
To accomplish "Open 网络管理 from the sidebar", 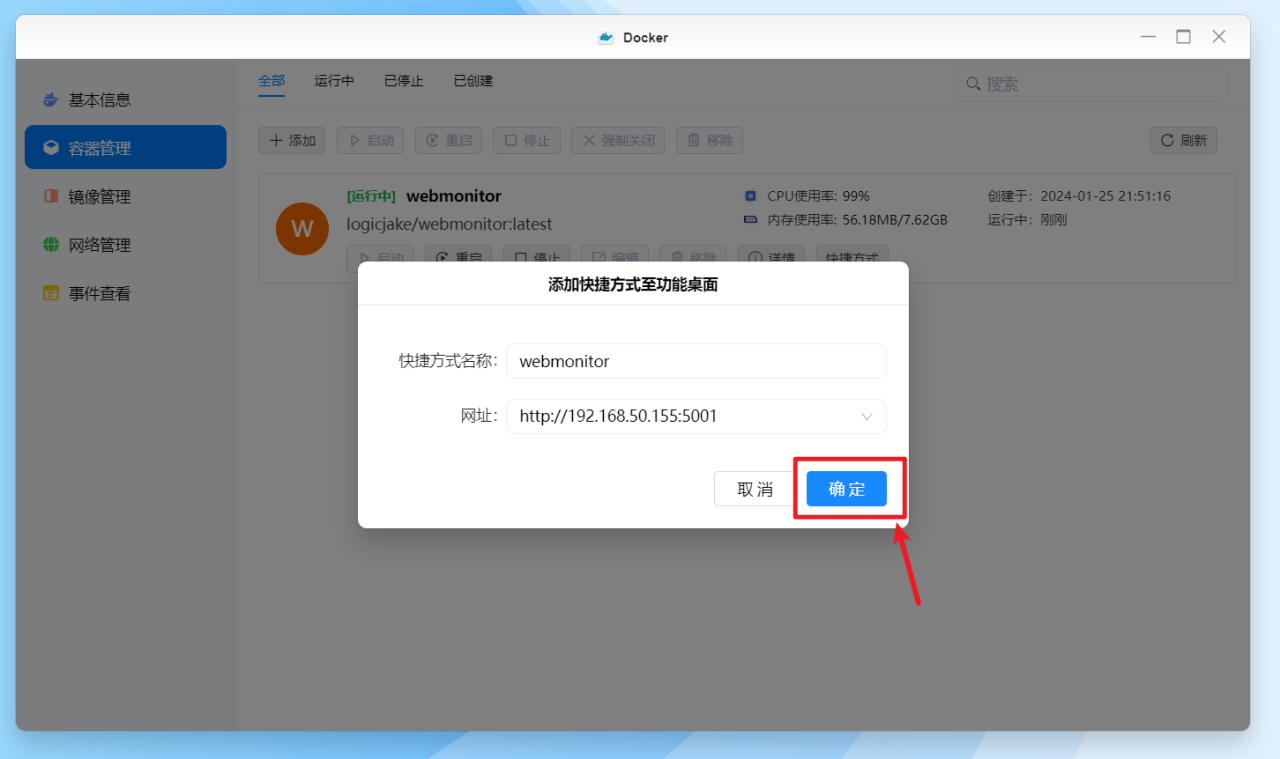I will click(98, 244).
